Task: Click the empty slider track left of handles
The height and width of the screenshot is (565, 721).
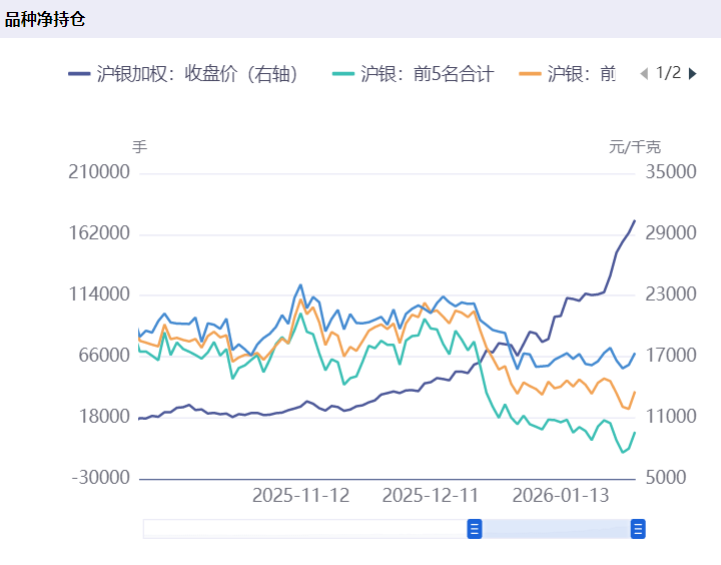Action: click(300, 529)
